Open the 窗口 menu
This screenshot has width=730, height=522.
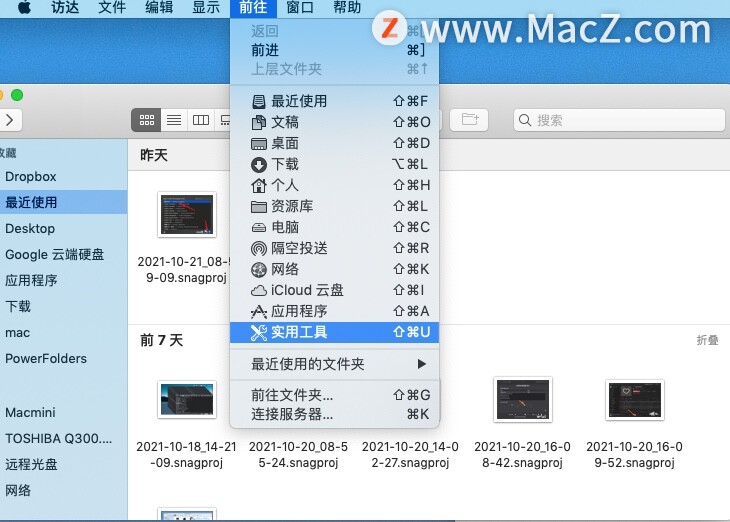(300, 7)
